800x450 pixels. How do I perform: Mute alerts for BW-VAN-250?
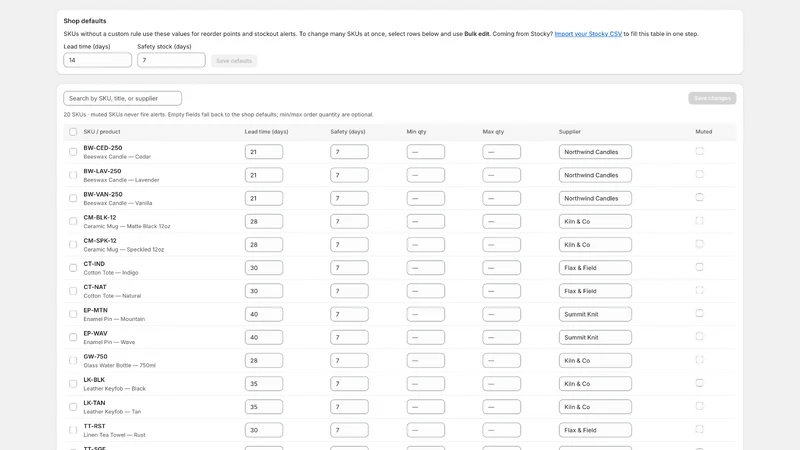[x=699, y=197]
